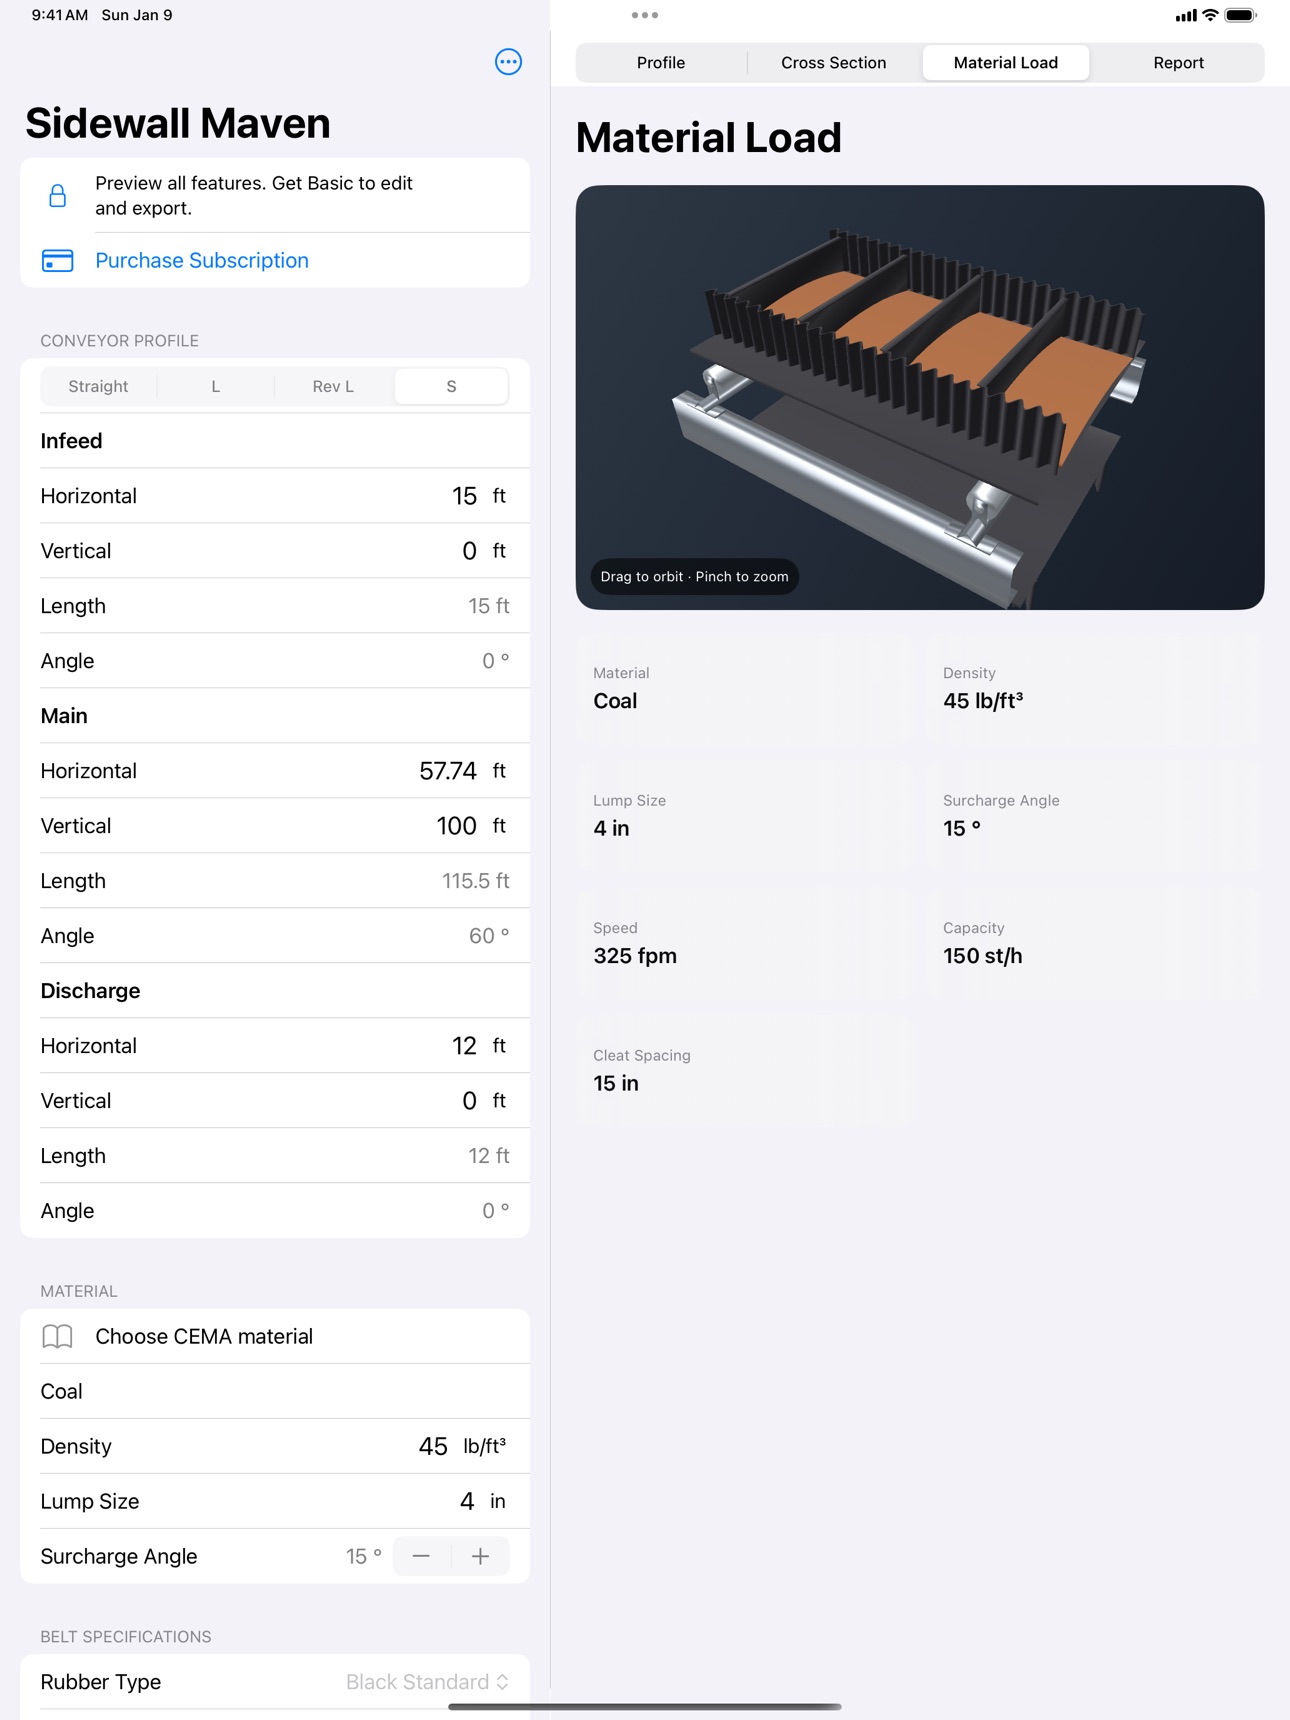Tap the Surcharge Angle 15 ° card
The width and height of the screenshot is (1290, 1720).
click(1094, 816)
